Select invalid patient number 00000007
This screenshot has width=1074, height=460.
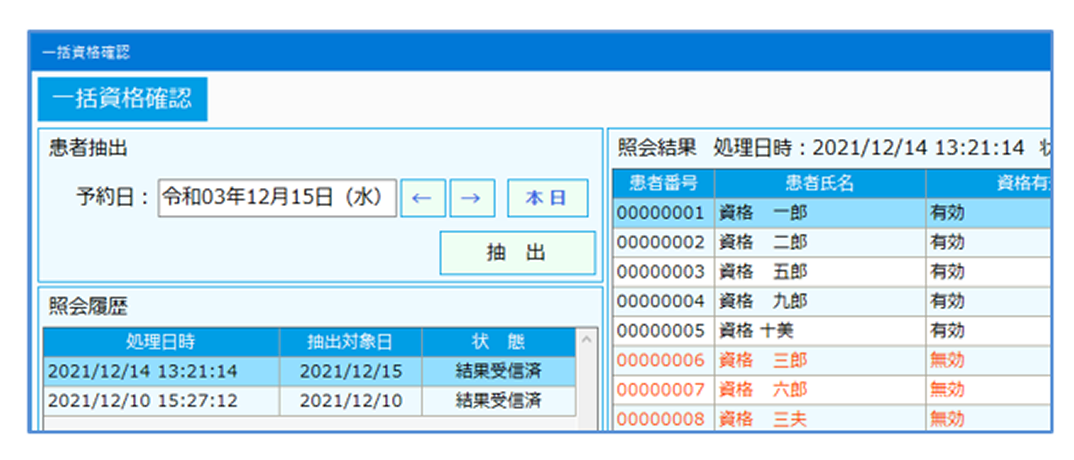pos(664,389)
